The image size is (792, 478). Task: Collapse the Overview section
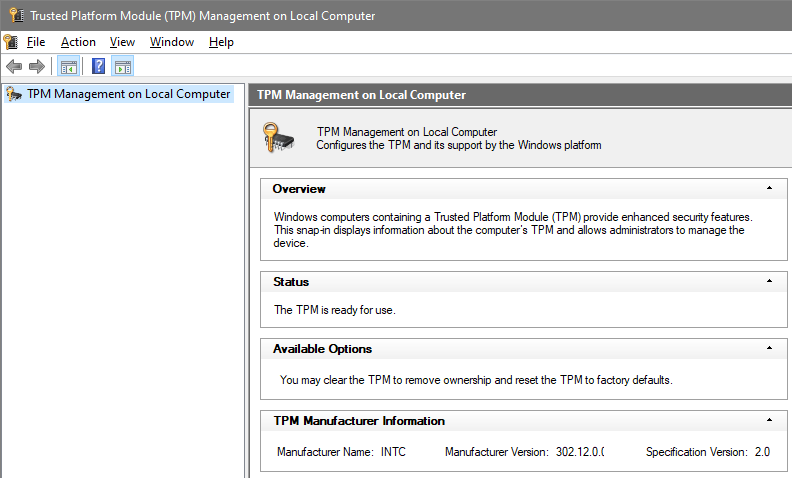pyautogui.click(x=769, y=188)
